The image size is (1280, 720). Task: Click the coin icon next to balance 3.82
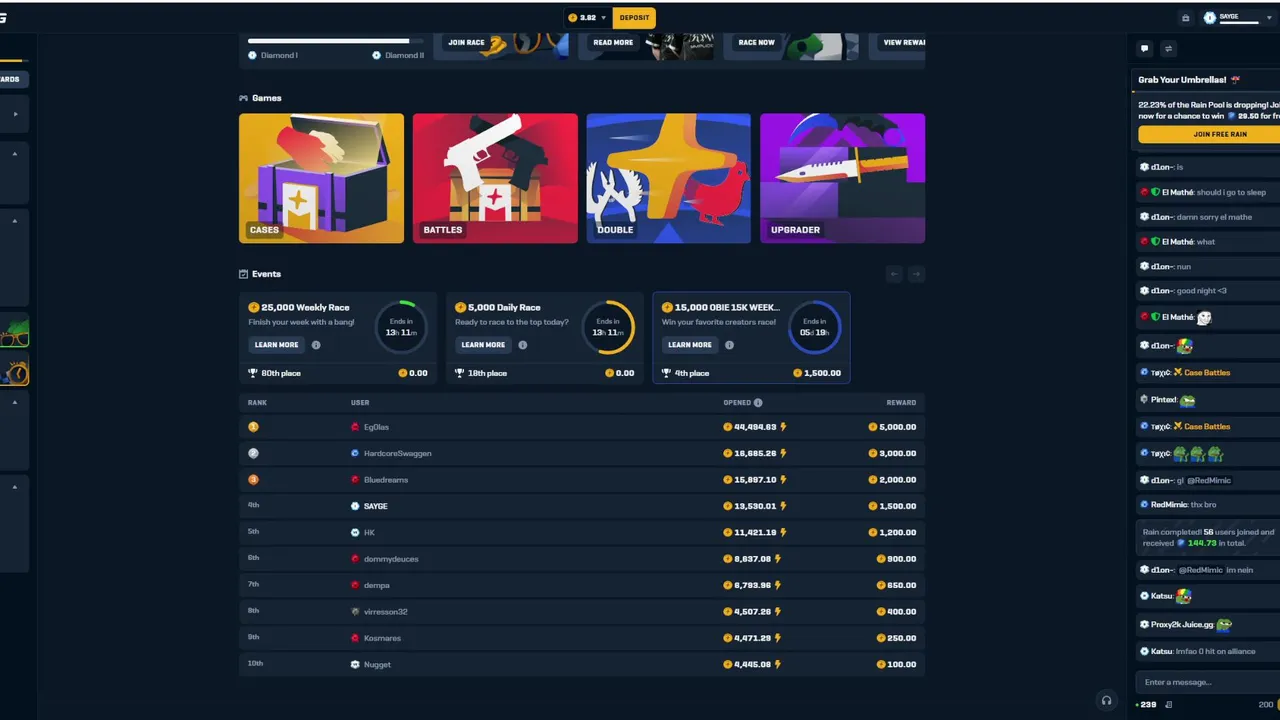pos(573,17)
